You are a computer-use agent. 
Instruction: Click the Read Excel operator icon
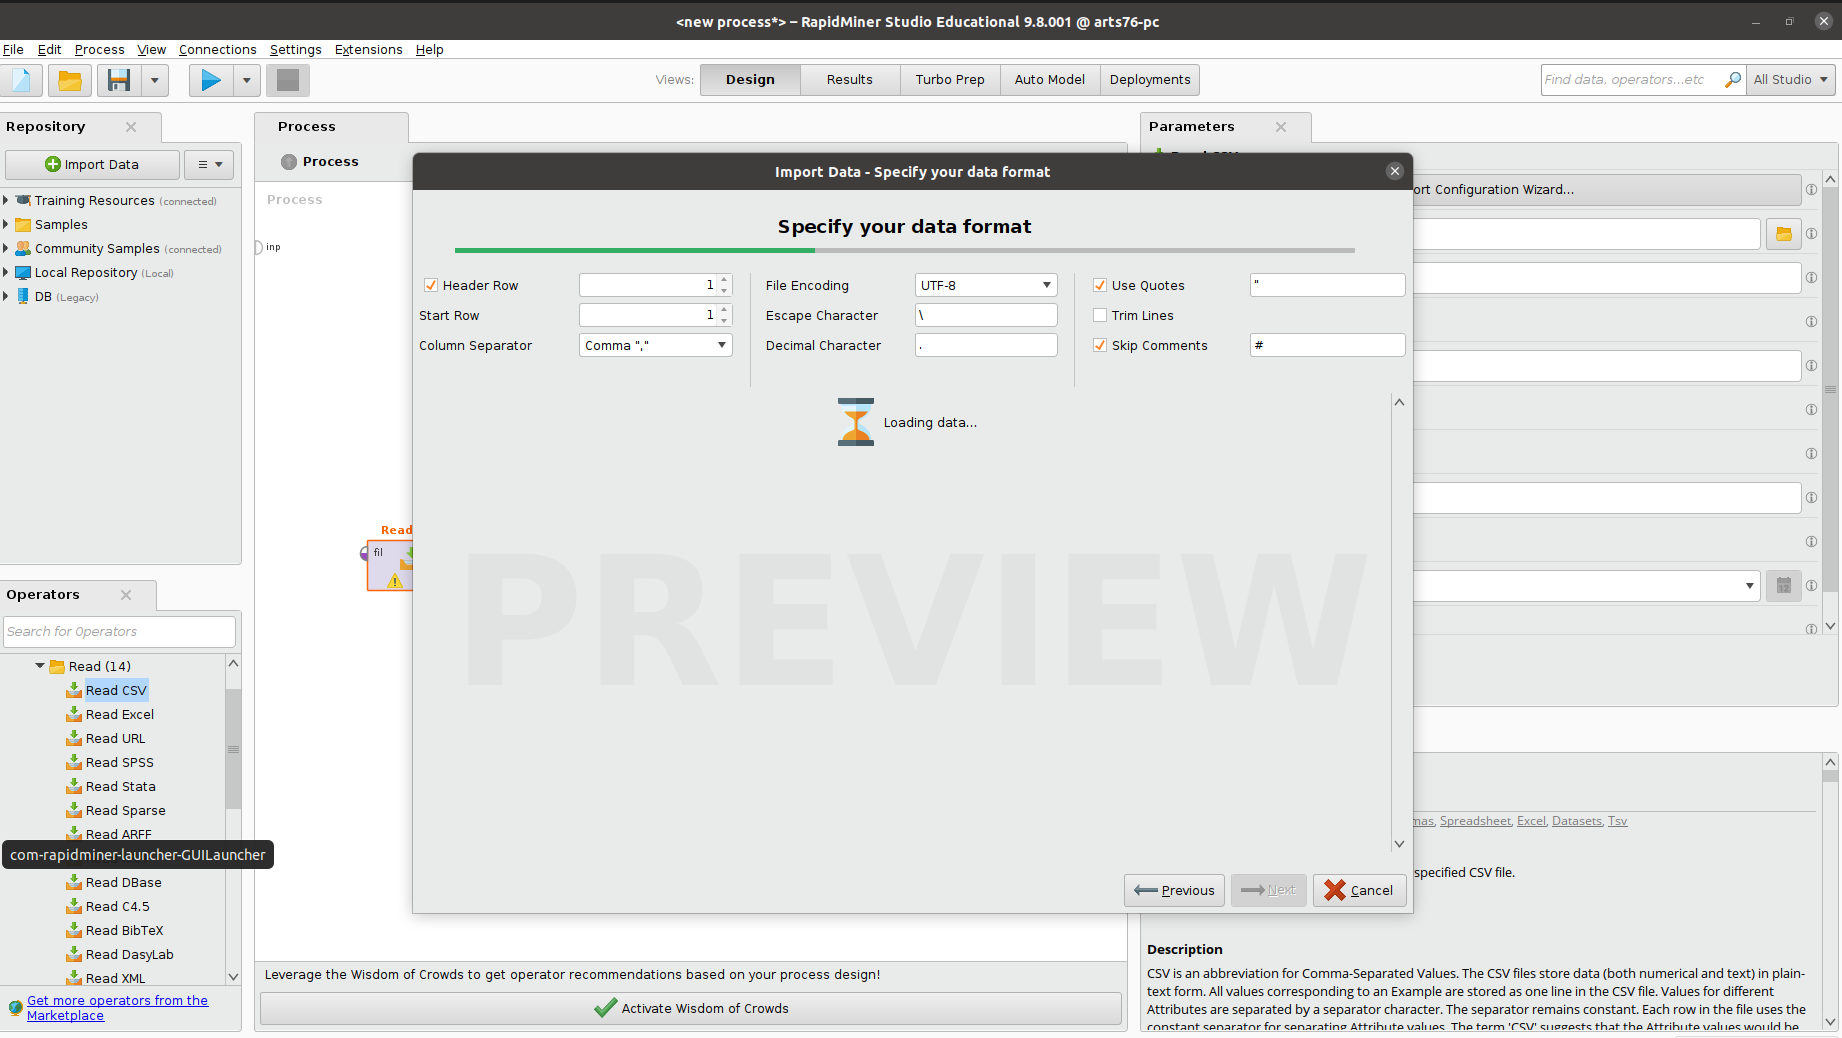[74, 714]
